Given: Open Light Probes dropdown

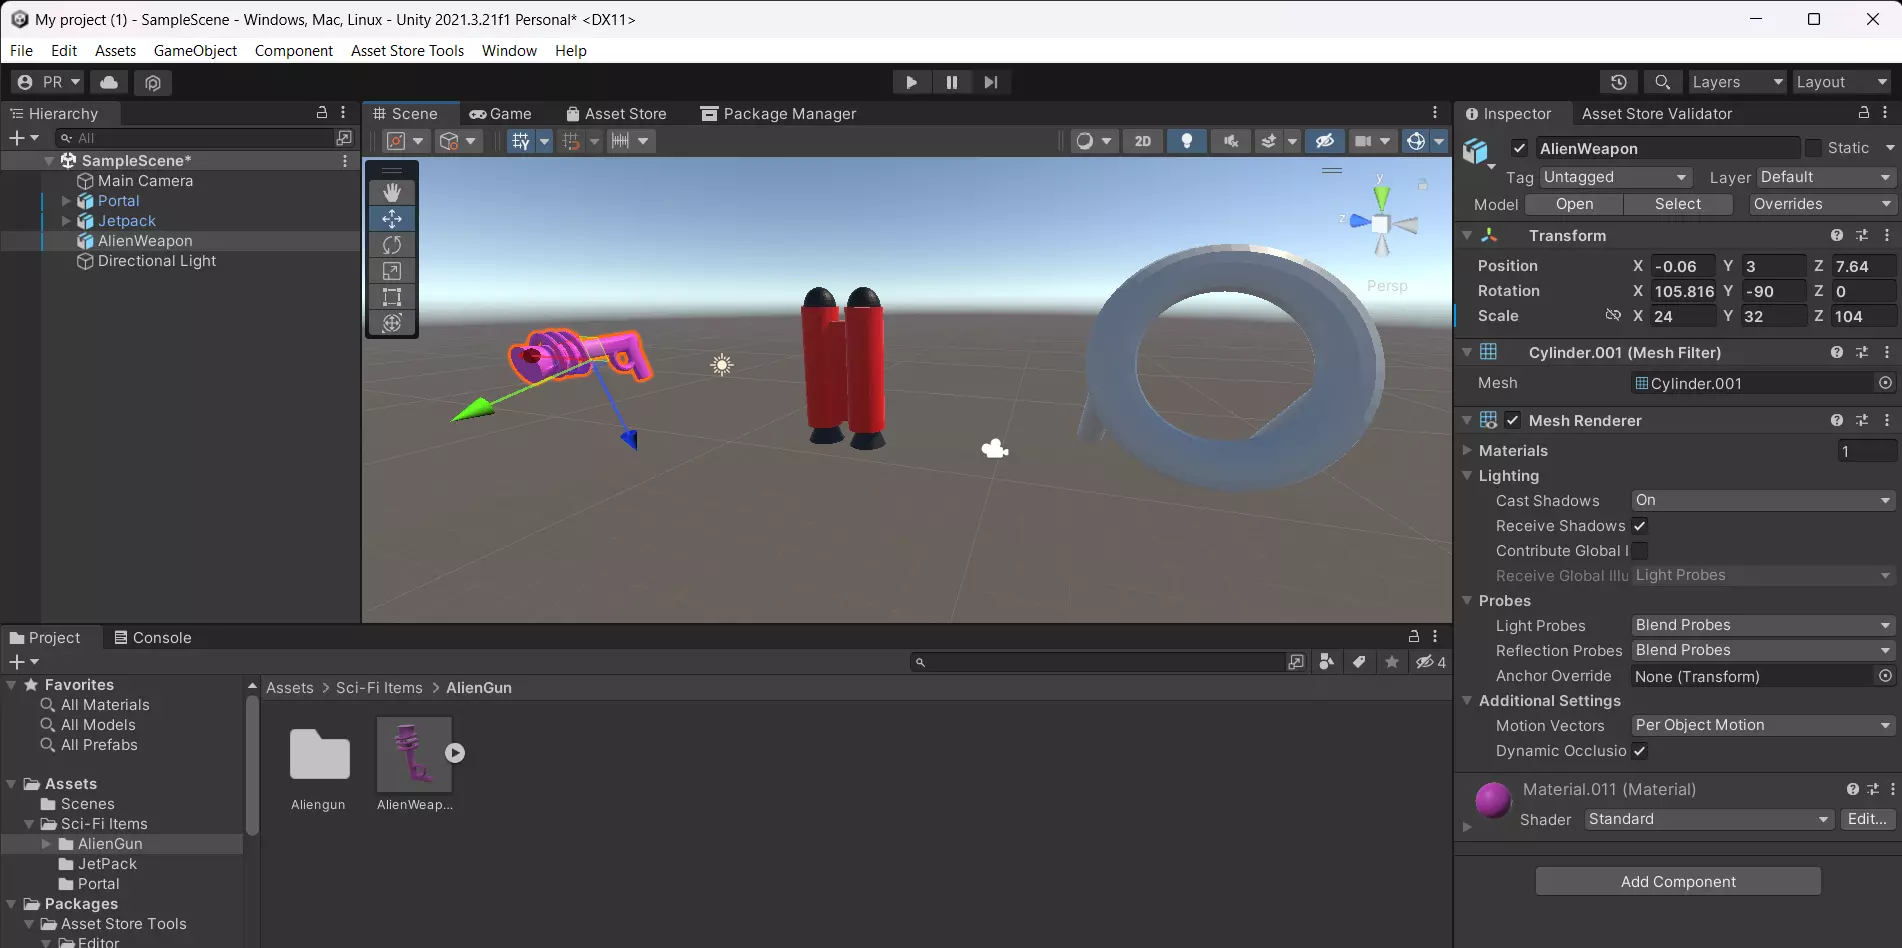Looking at the screenshot, I should tap(1763, 625).
